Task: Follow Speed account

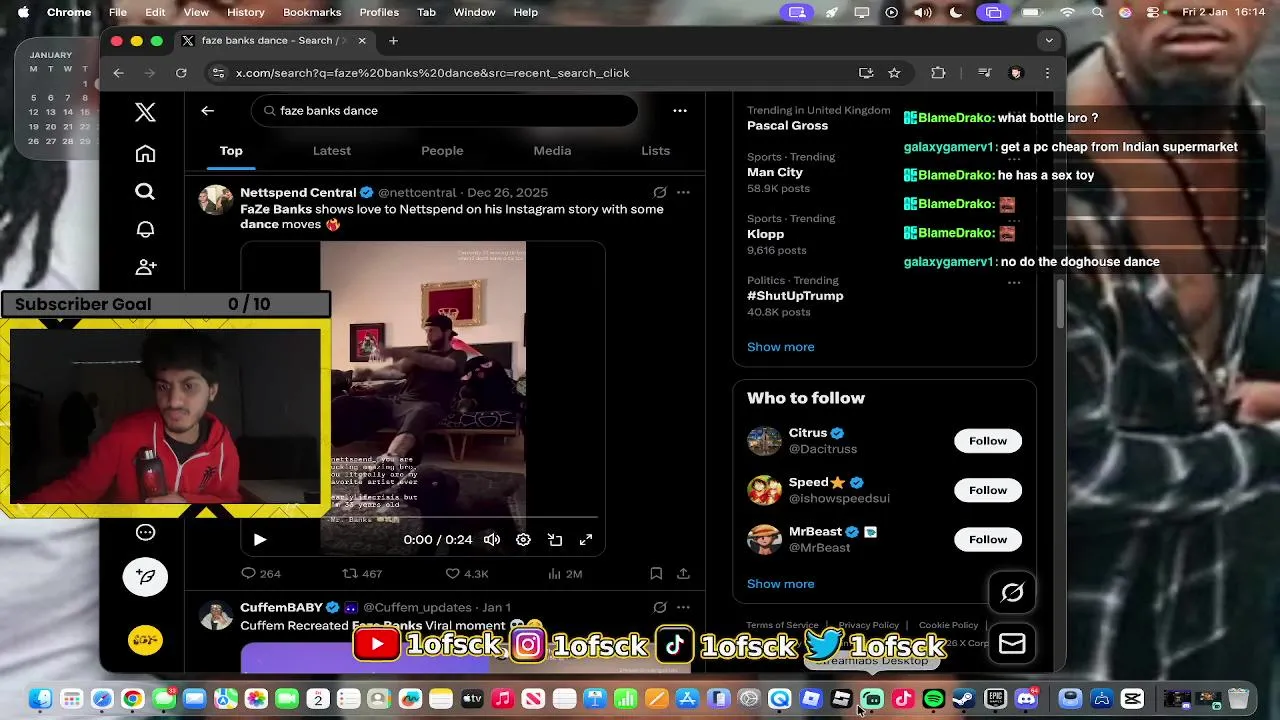Action: pos(988,490)
